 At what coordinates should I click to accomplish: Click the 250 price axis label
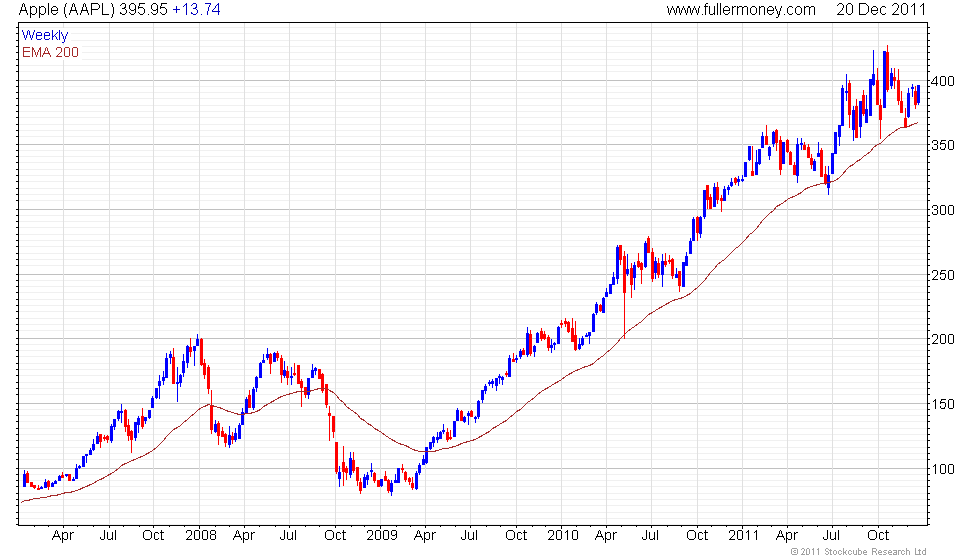pyautogui.click(x=942, y=275)
